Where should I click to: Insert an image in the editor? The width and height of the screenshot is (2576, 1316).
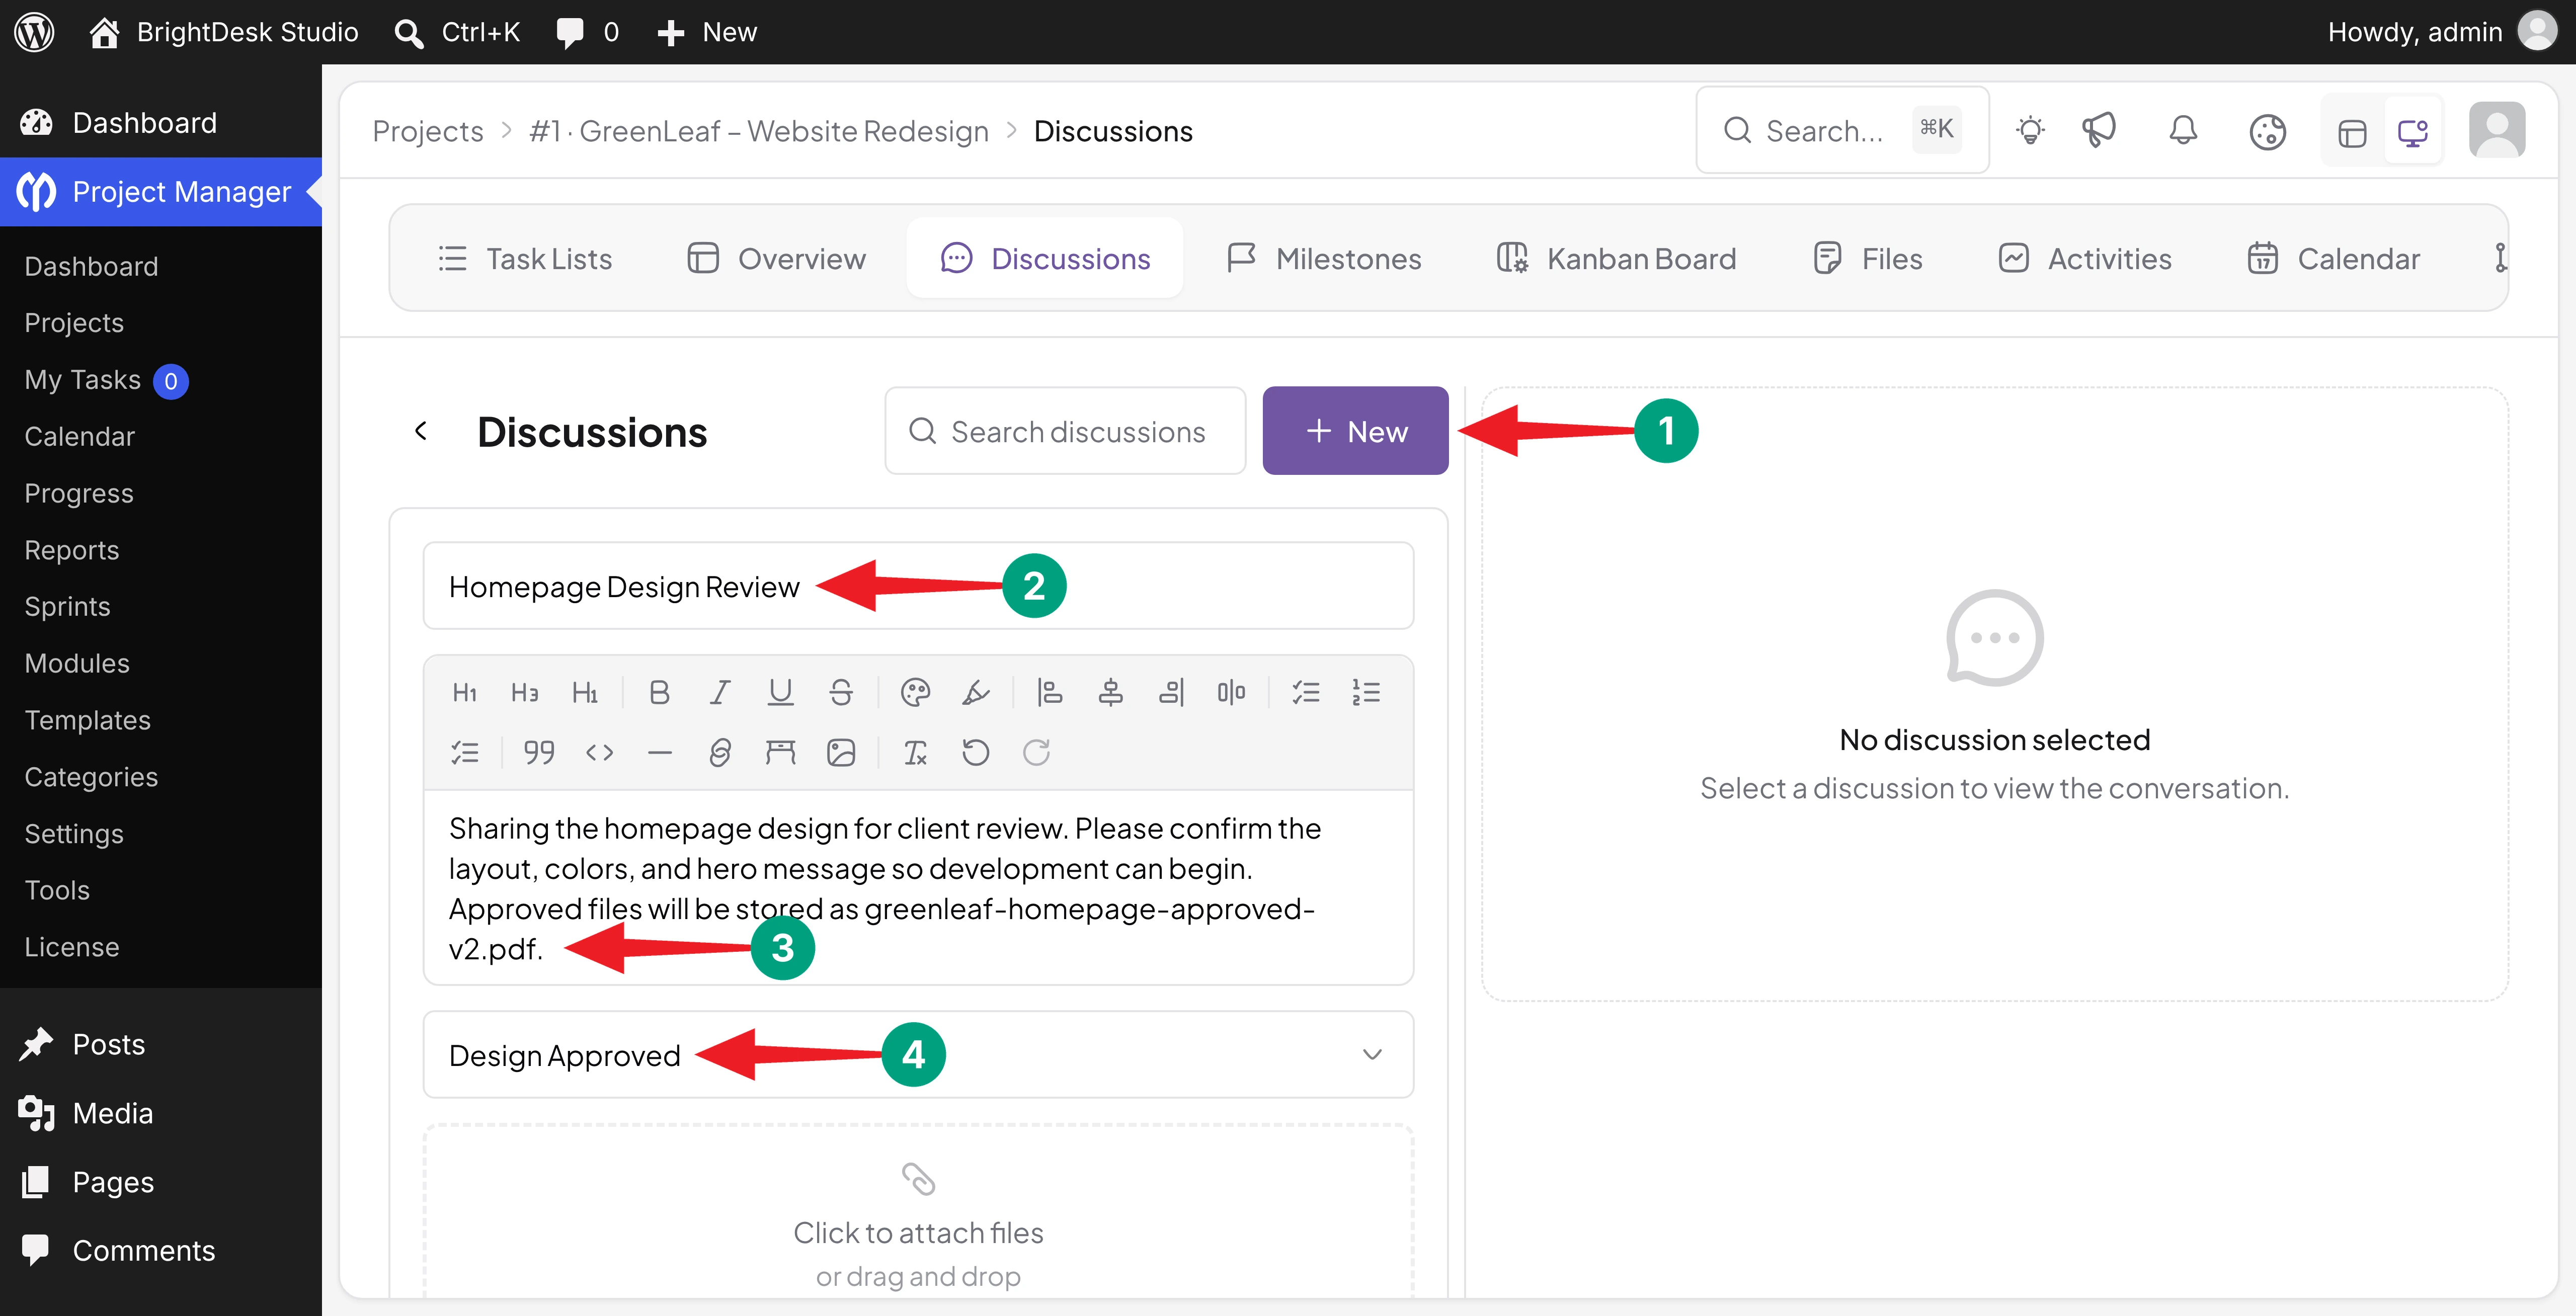(841, 752)
